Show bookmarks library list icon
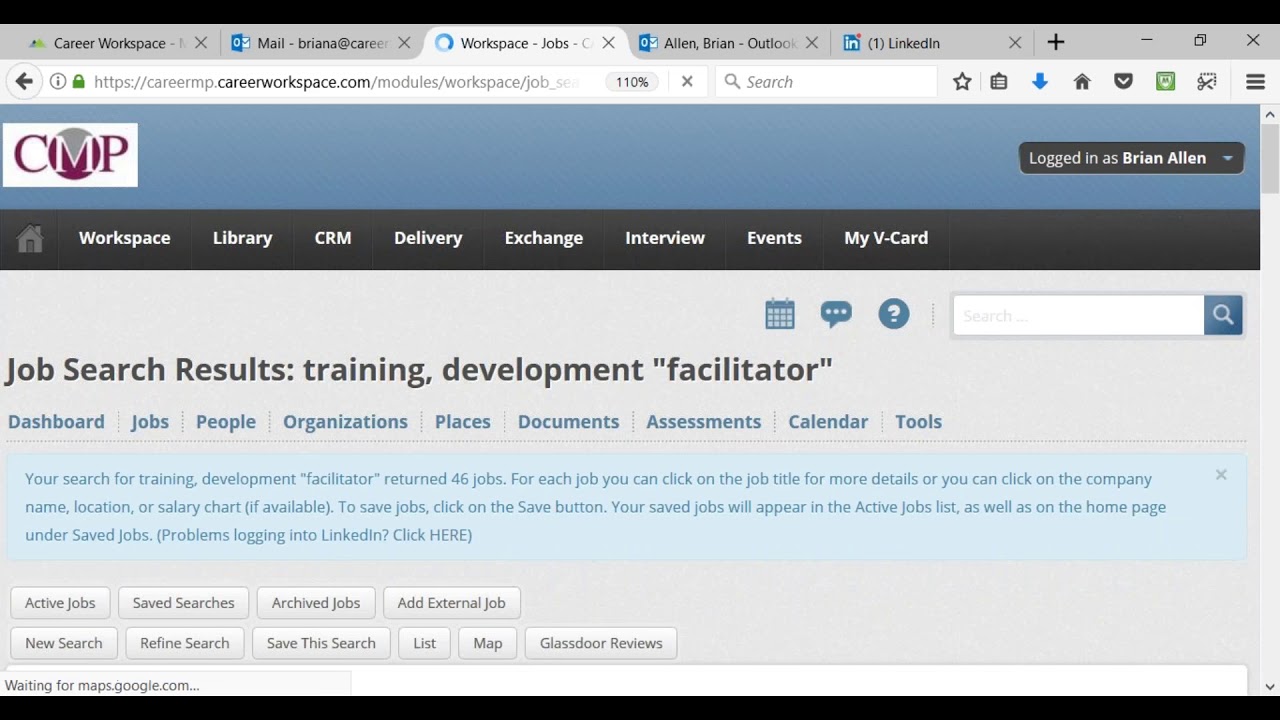The height and width of the screenshot is (720, 1280). pos(999,82)
